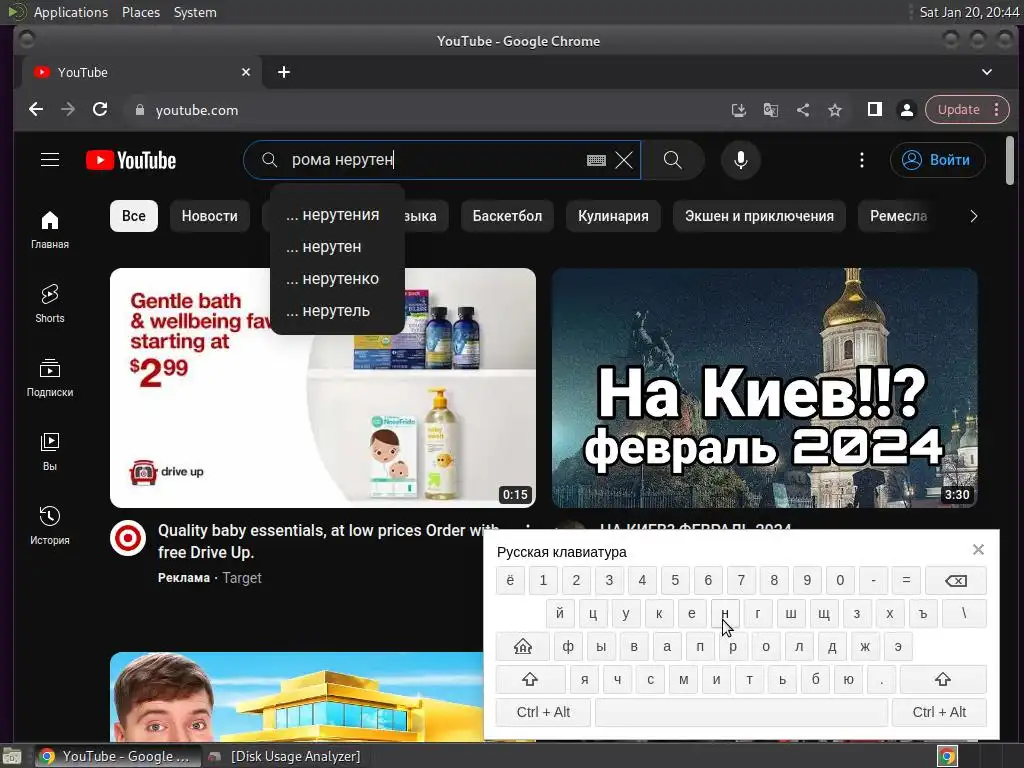Click the ё key on virtual keyboard
Image resolution: width=1024 pixels, height=768 pixels.
[x=510, y=581]
